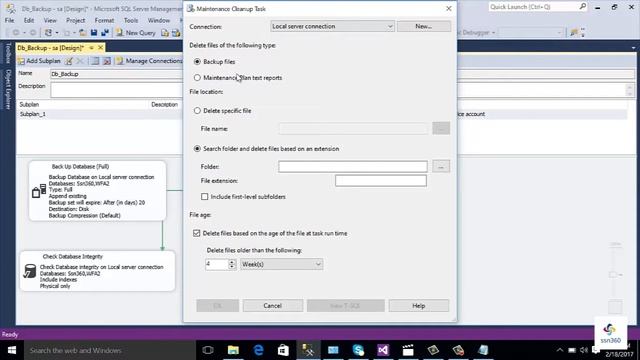Close the Maintenance Cleanup Task dialog
The height and width of the screenshot is (360, 640).
pos(449,9)
